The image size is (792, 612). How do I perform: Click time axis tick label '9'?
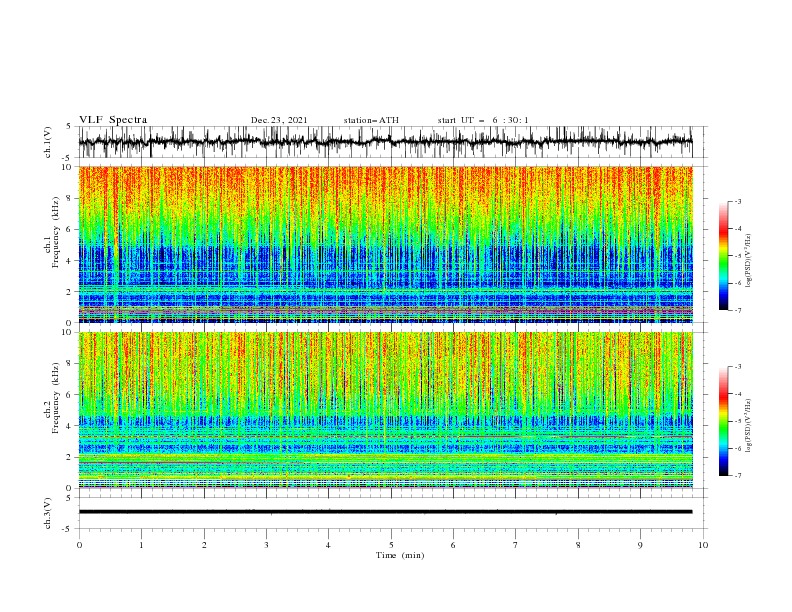click(640, 545)
